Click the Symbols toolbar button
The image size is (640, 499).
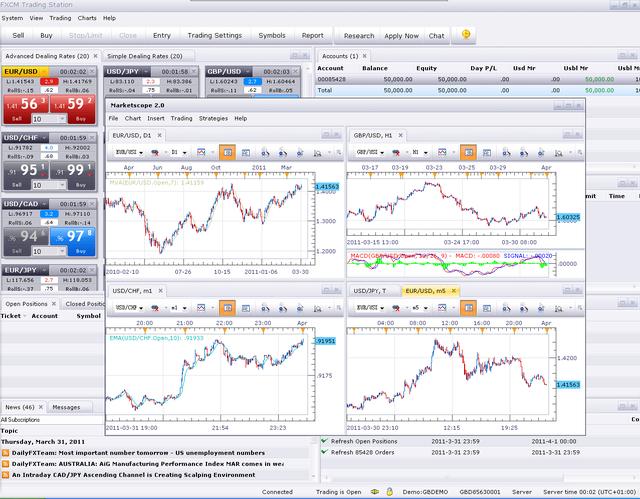coord(272,35)
